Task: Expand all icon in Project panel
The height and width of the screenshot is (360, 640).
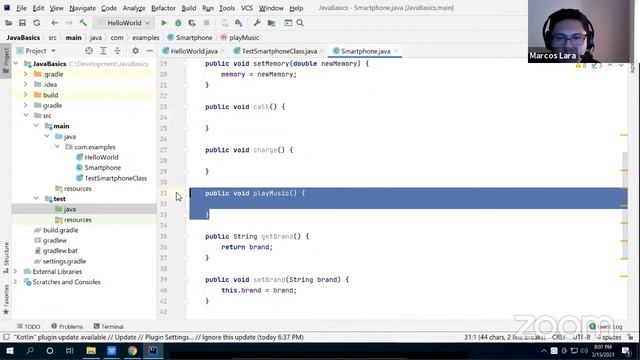Action: pos(103,51)
